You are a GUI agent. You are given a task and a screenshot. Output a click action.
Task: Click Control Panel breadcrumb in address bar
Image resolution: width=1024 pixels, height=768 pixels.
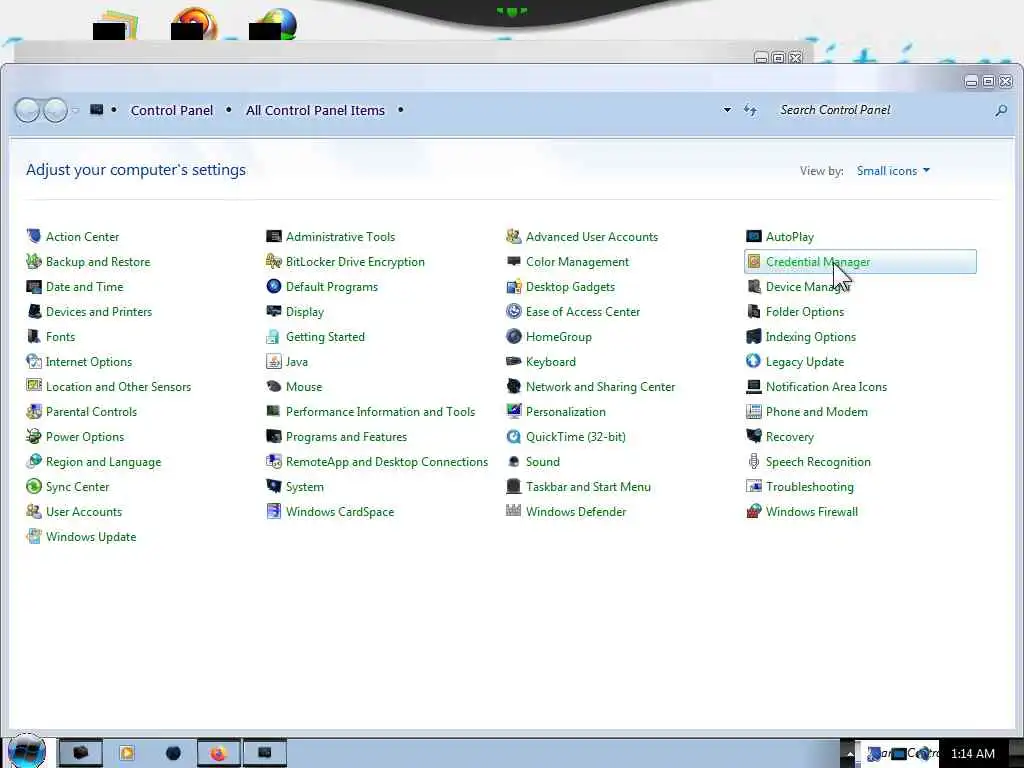[x=172, y=110]
